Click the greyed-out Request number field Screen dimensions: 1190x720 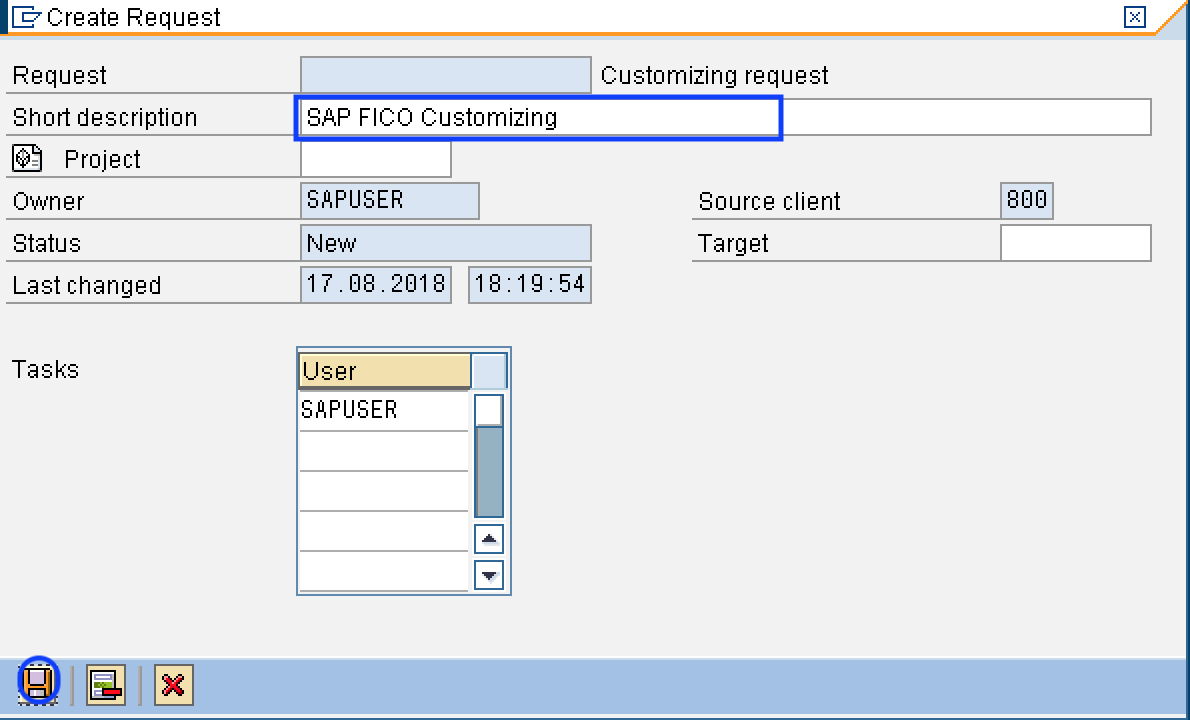coord(445,75)
